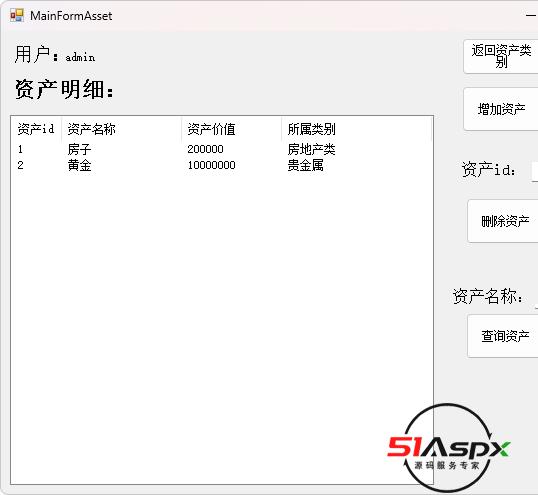This screenshot has height=495, width=538.
Task: Click the MainFormAsset window icon
Action: pyautogui.click(x=17, y=16)
